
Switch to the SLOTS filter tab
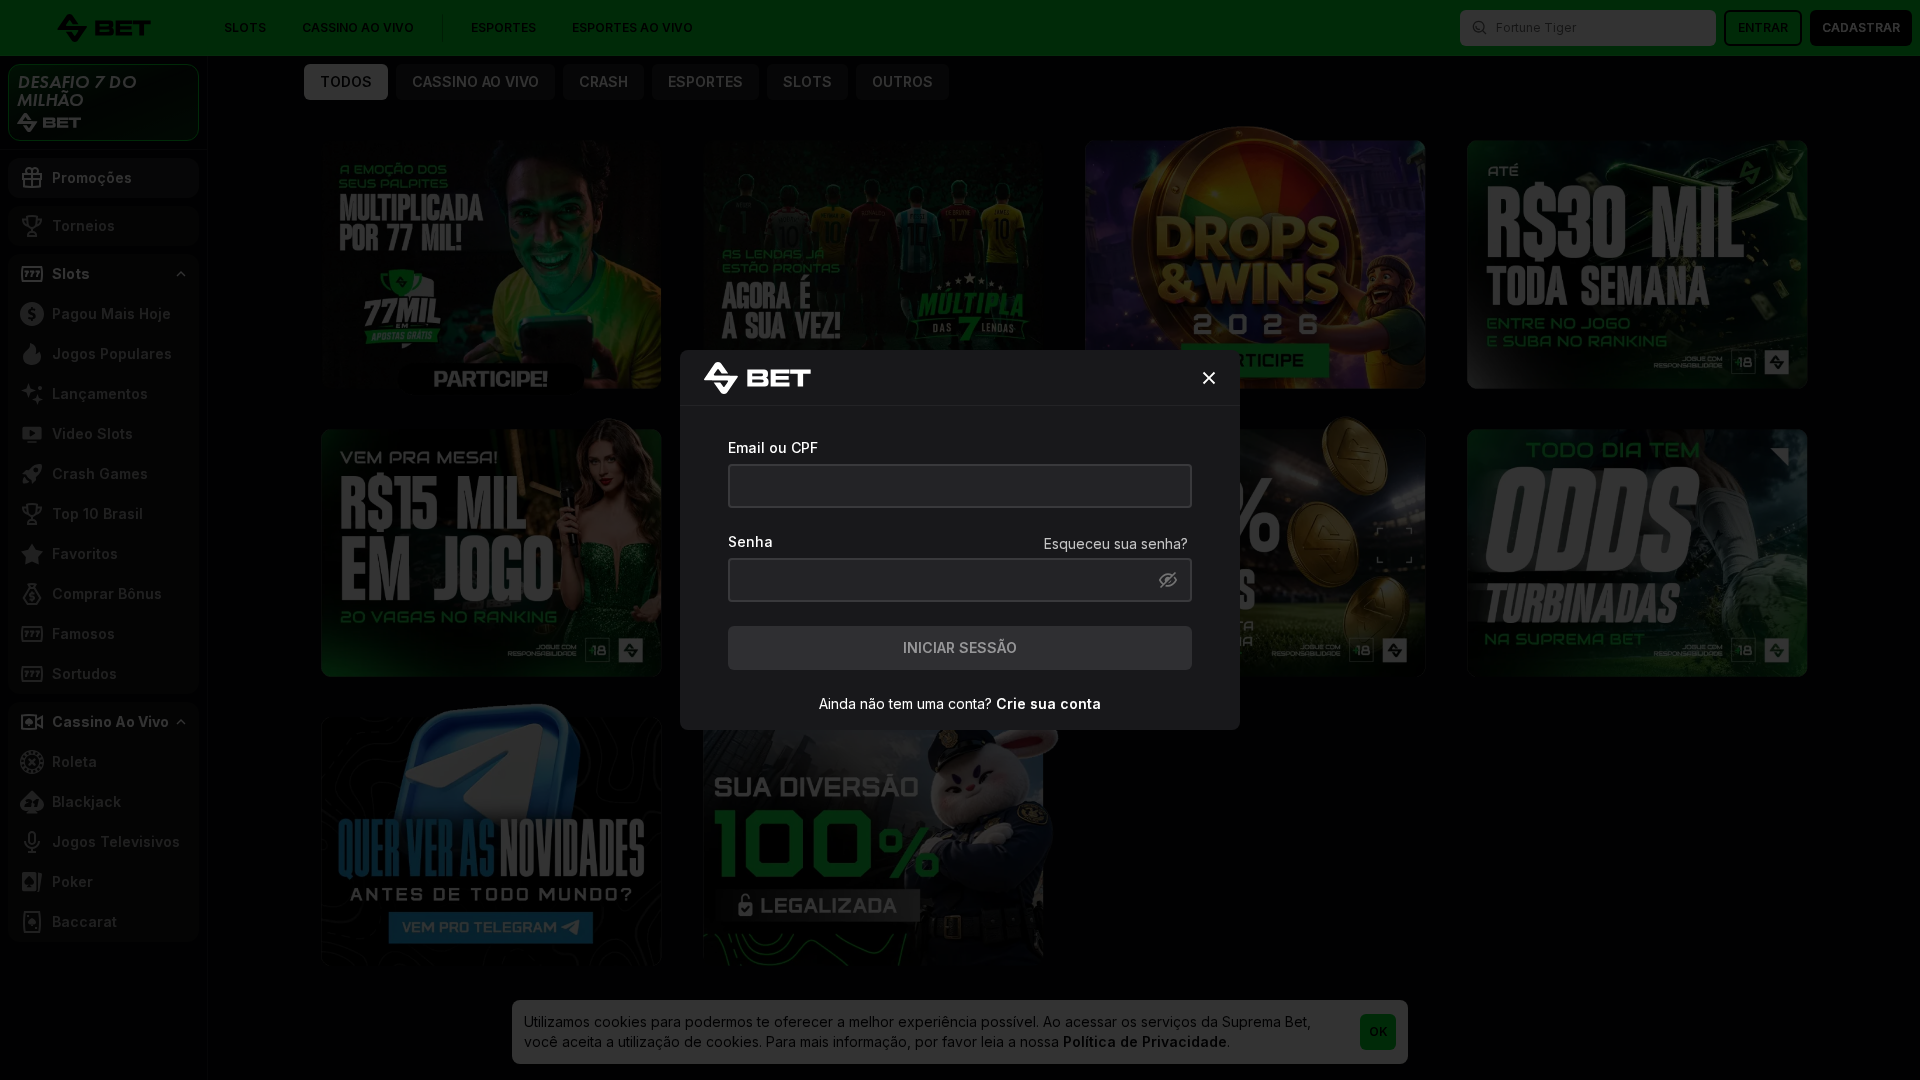(807, 82)
